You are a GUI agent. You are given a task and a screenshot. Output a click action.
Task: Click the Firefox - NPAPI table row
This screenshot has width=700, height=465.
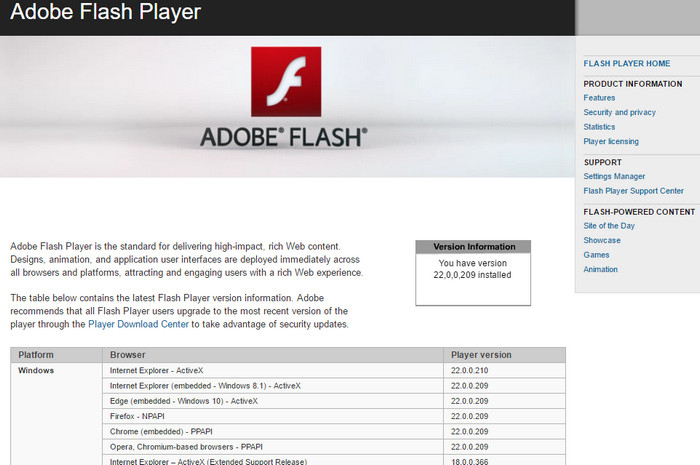(334, 416)
